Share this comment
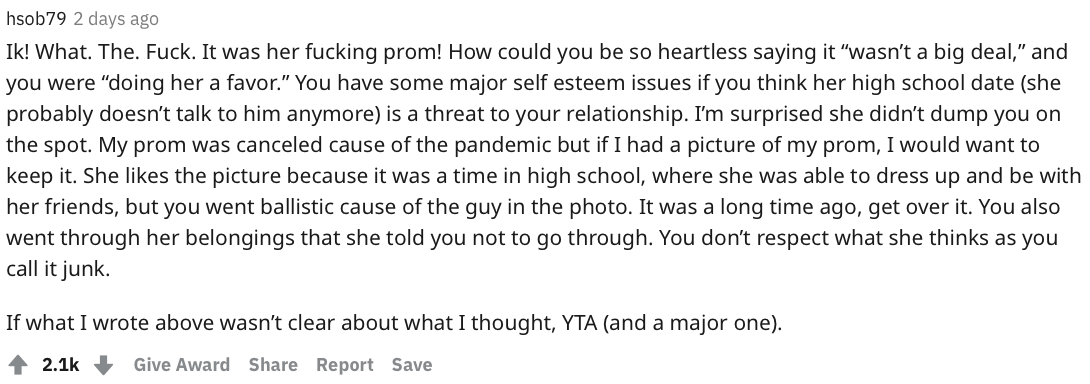This screenshot has height=384, width=1090. [x=272, y=365]
